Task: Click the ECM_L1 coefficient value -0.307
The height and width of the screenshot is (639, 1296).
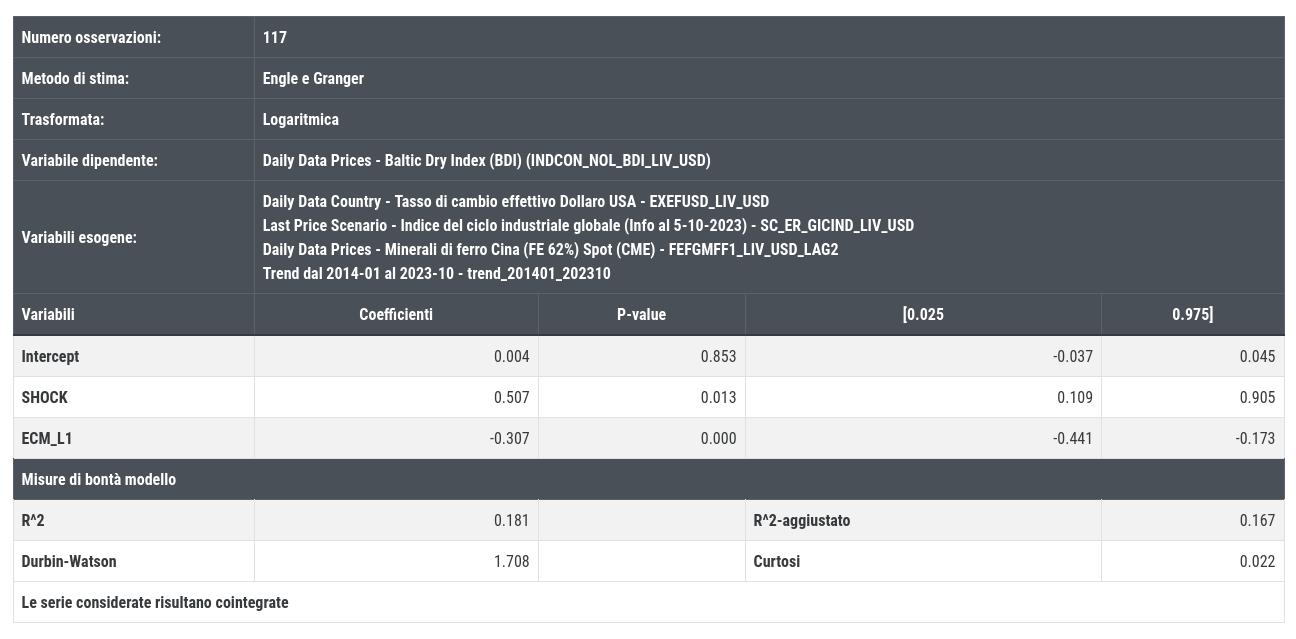Action: pyautogui.click(x=510, y=438)
